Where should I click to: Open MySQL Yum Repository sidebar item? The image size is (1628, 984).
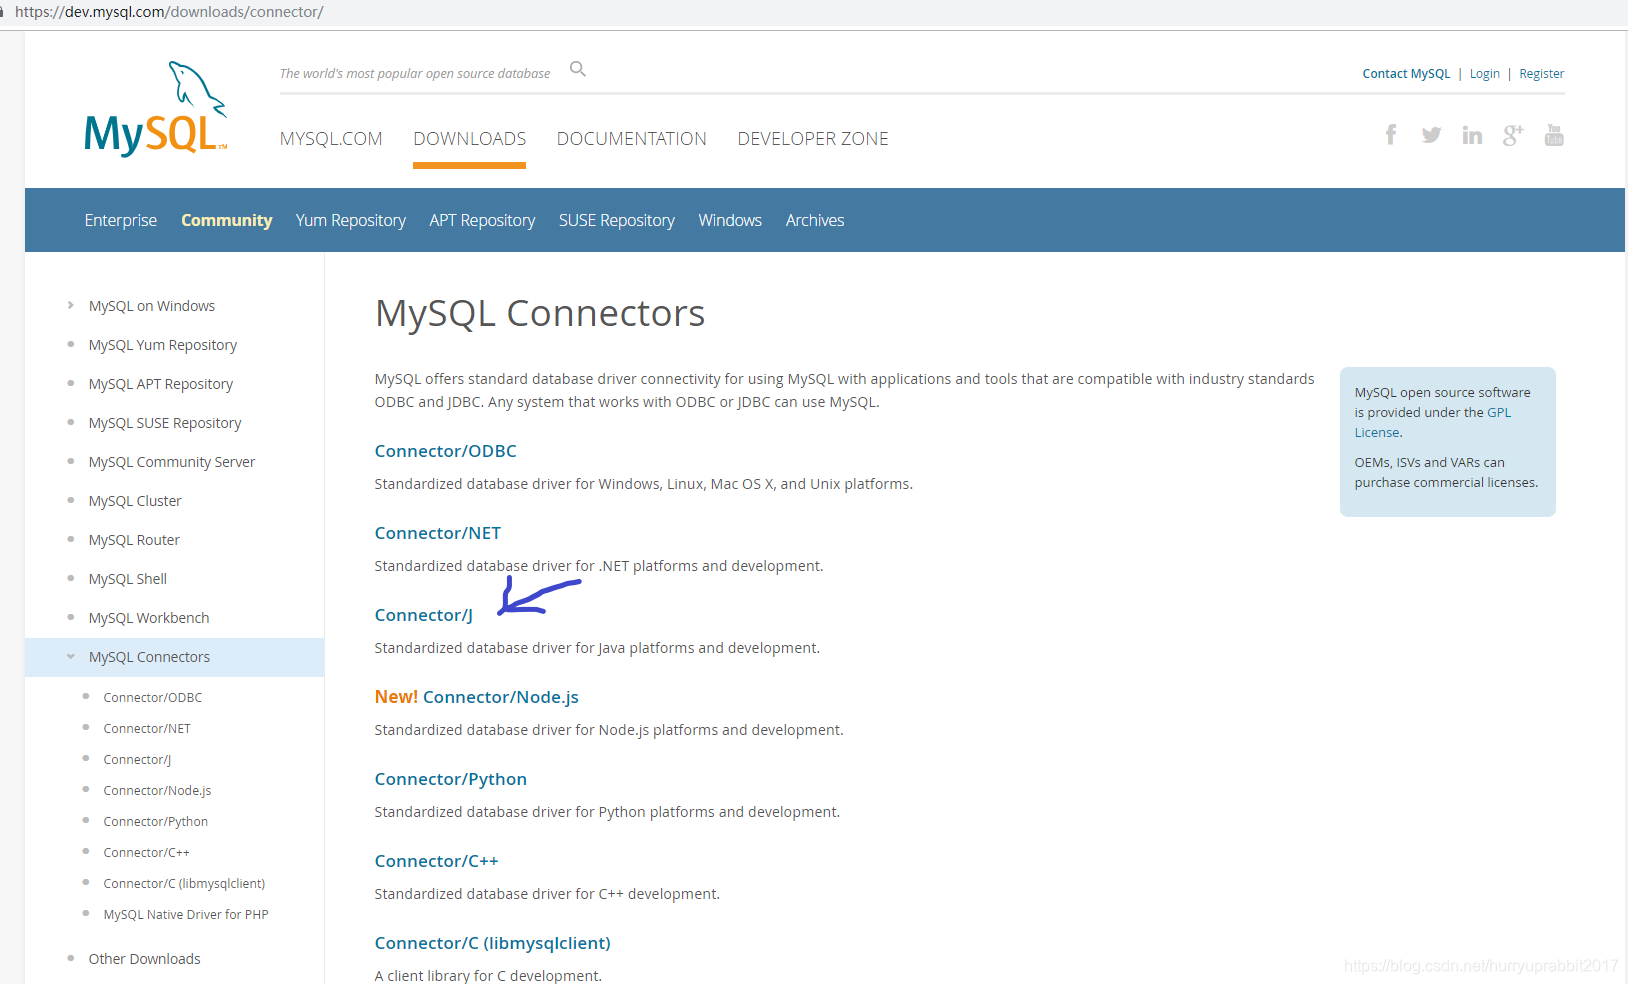[x=163, y=345]
